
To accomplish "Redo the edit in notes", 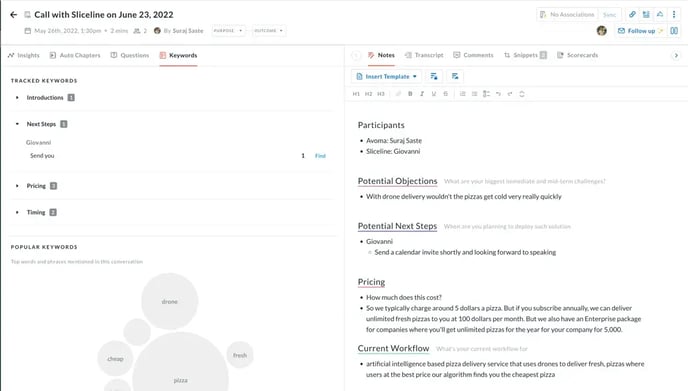I will 510,94.
